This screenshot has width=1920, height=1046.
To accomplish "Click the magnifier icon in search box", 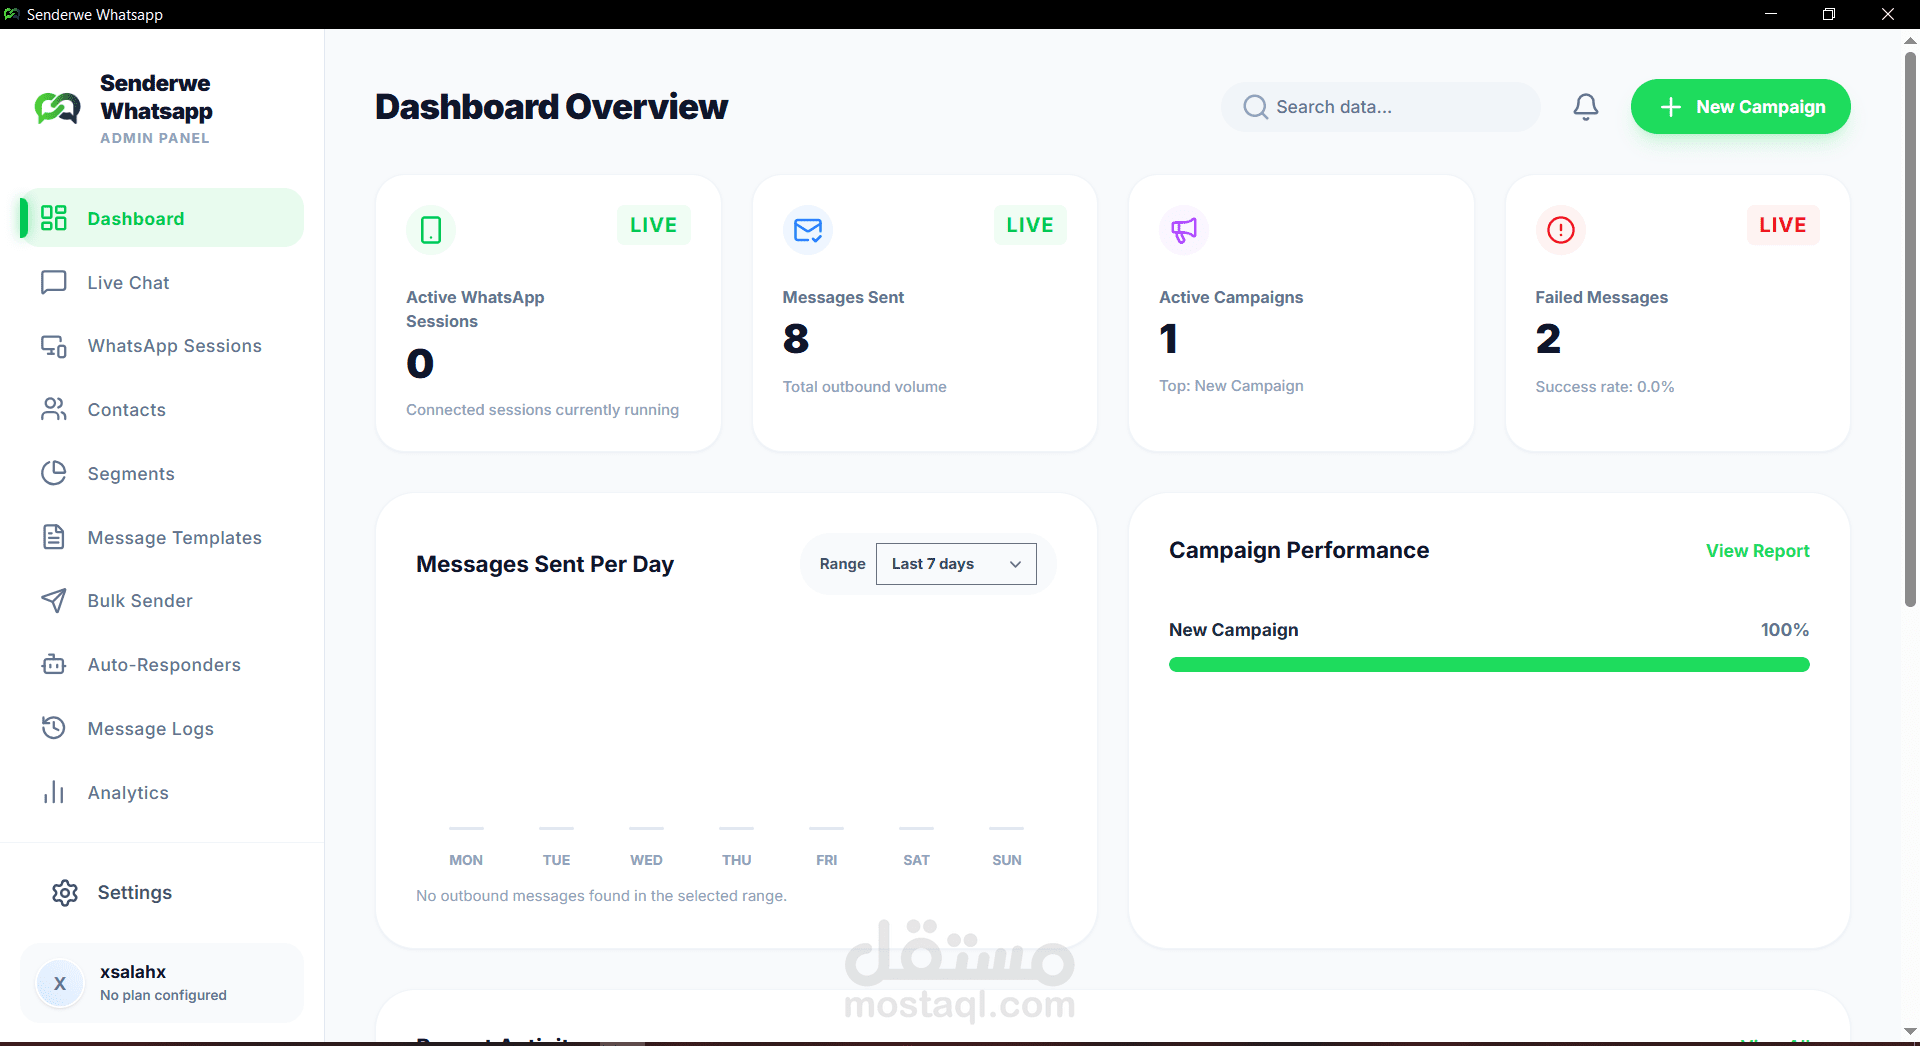I will (x=1255, y=107).
